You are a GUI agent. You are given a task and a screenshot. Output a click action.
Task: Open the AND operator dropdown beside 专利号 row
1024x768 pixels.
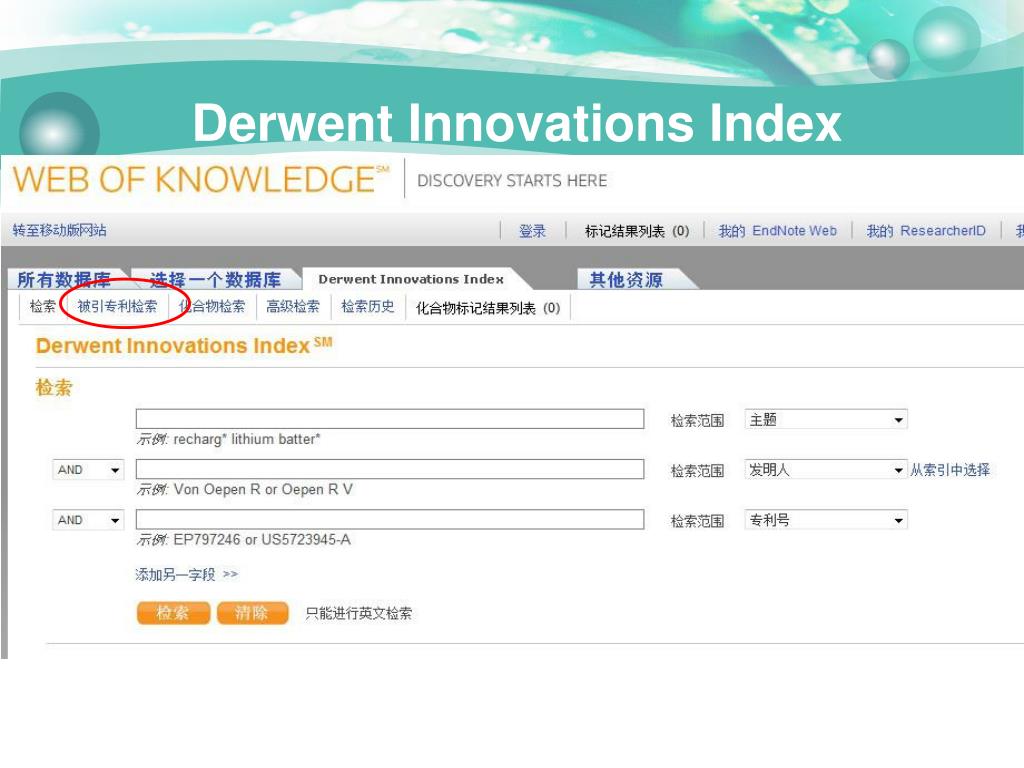[88, 520]
